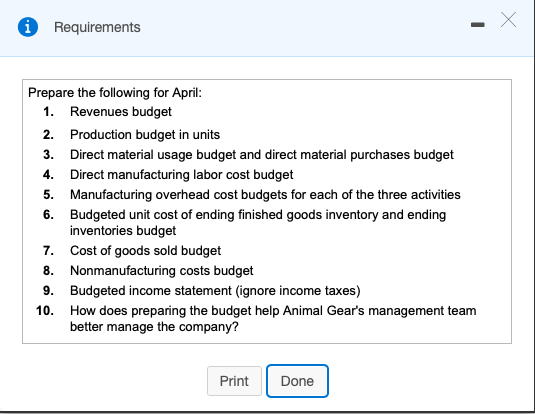The image size is (535, 414).
Task: Click the 'Prepare the following for April:' heading
Action: [115, 92]
